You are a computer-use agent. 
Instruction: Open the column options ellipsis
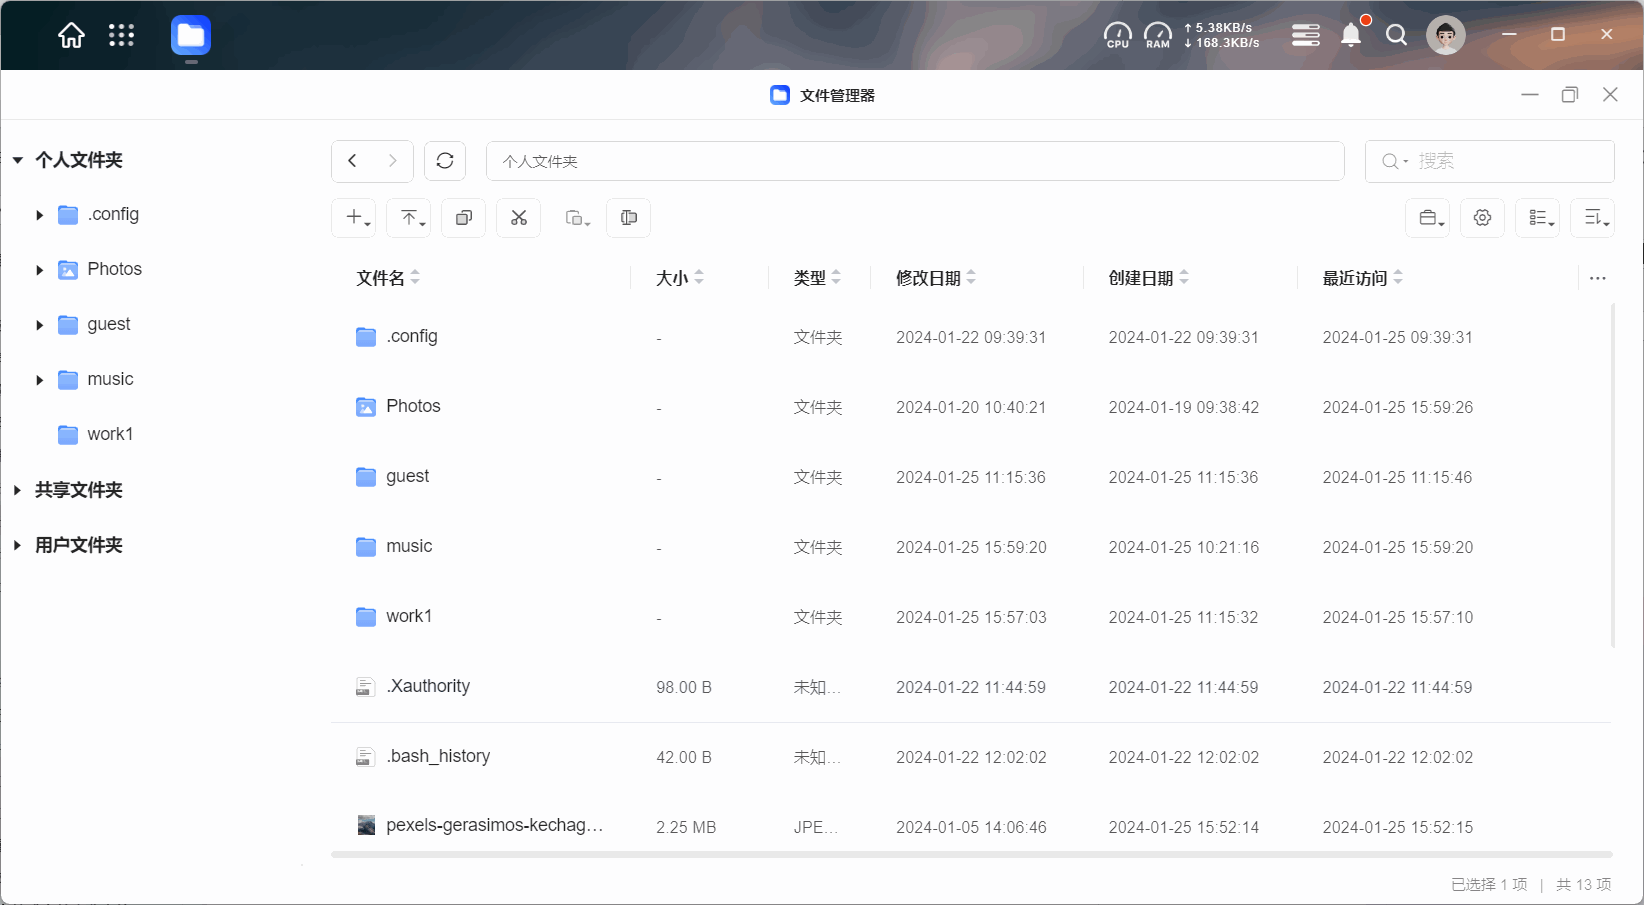[x=1598, y=278]
